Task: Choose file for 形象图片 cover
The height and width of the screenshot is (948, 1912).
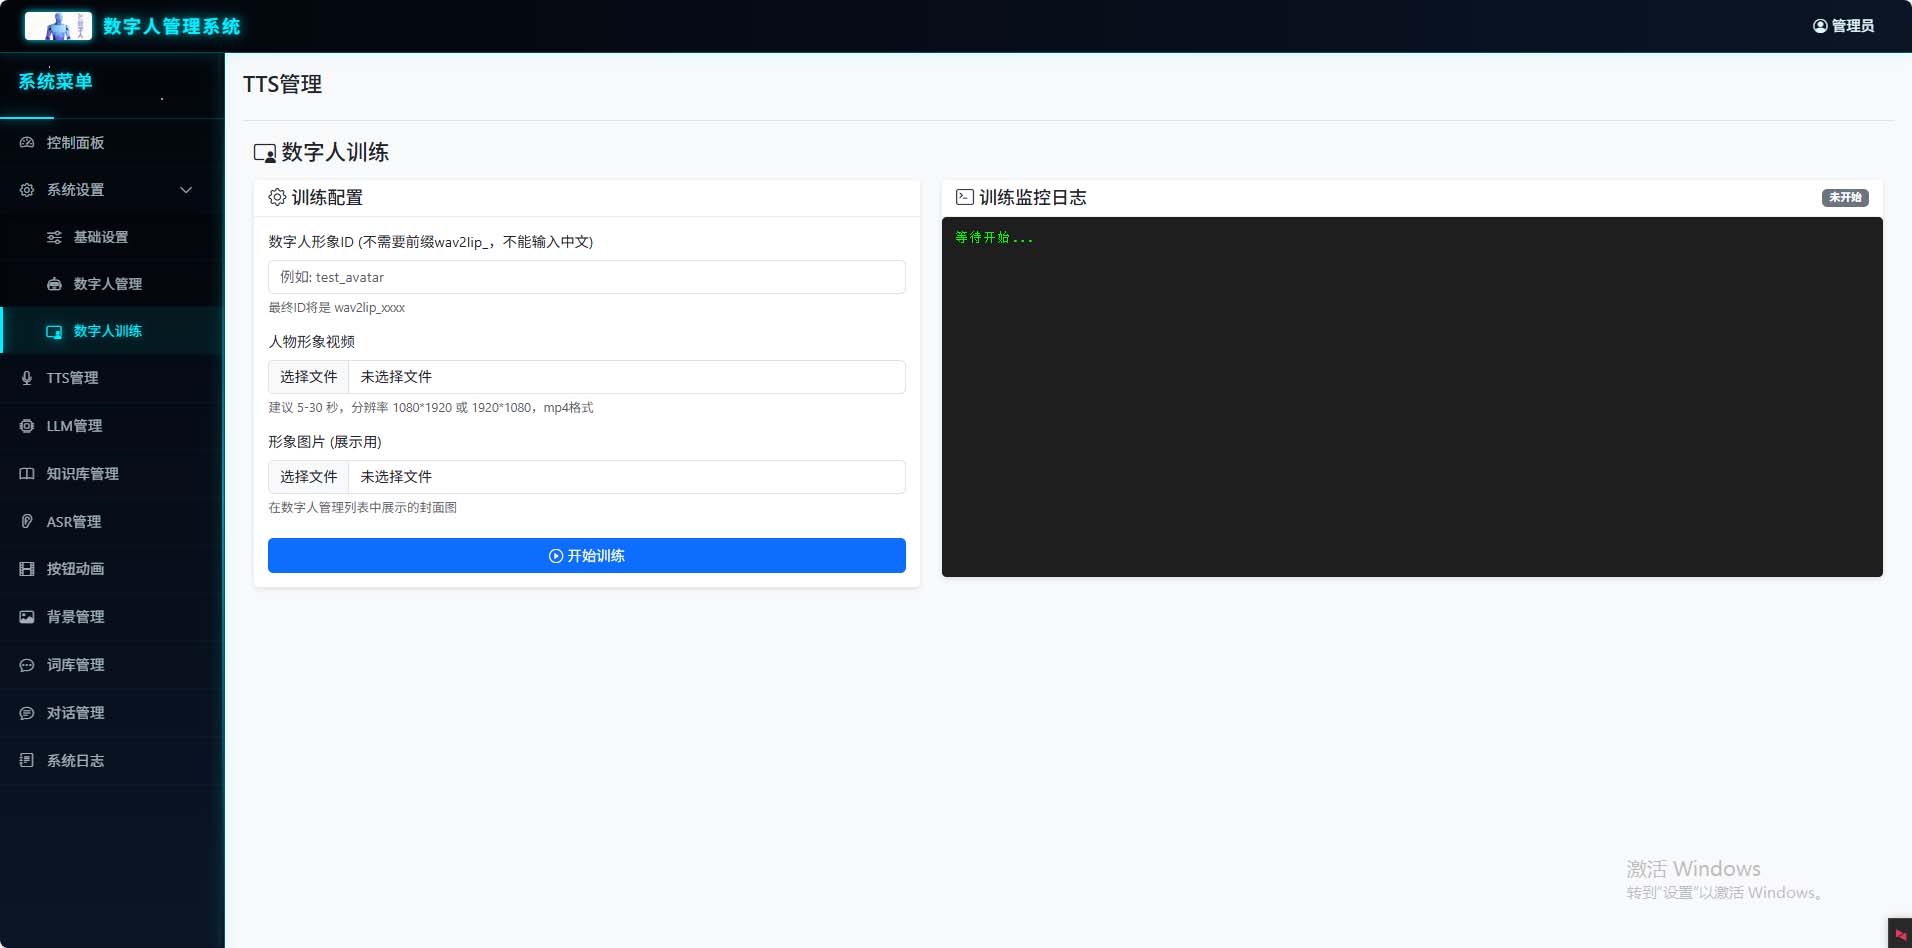Action: (309, 477)
